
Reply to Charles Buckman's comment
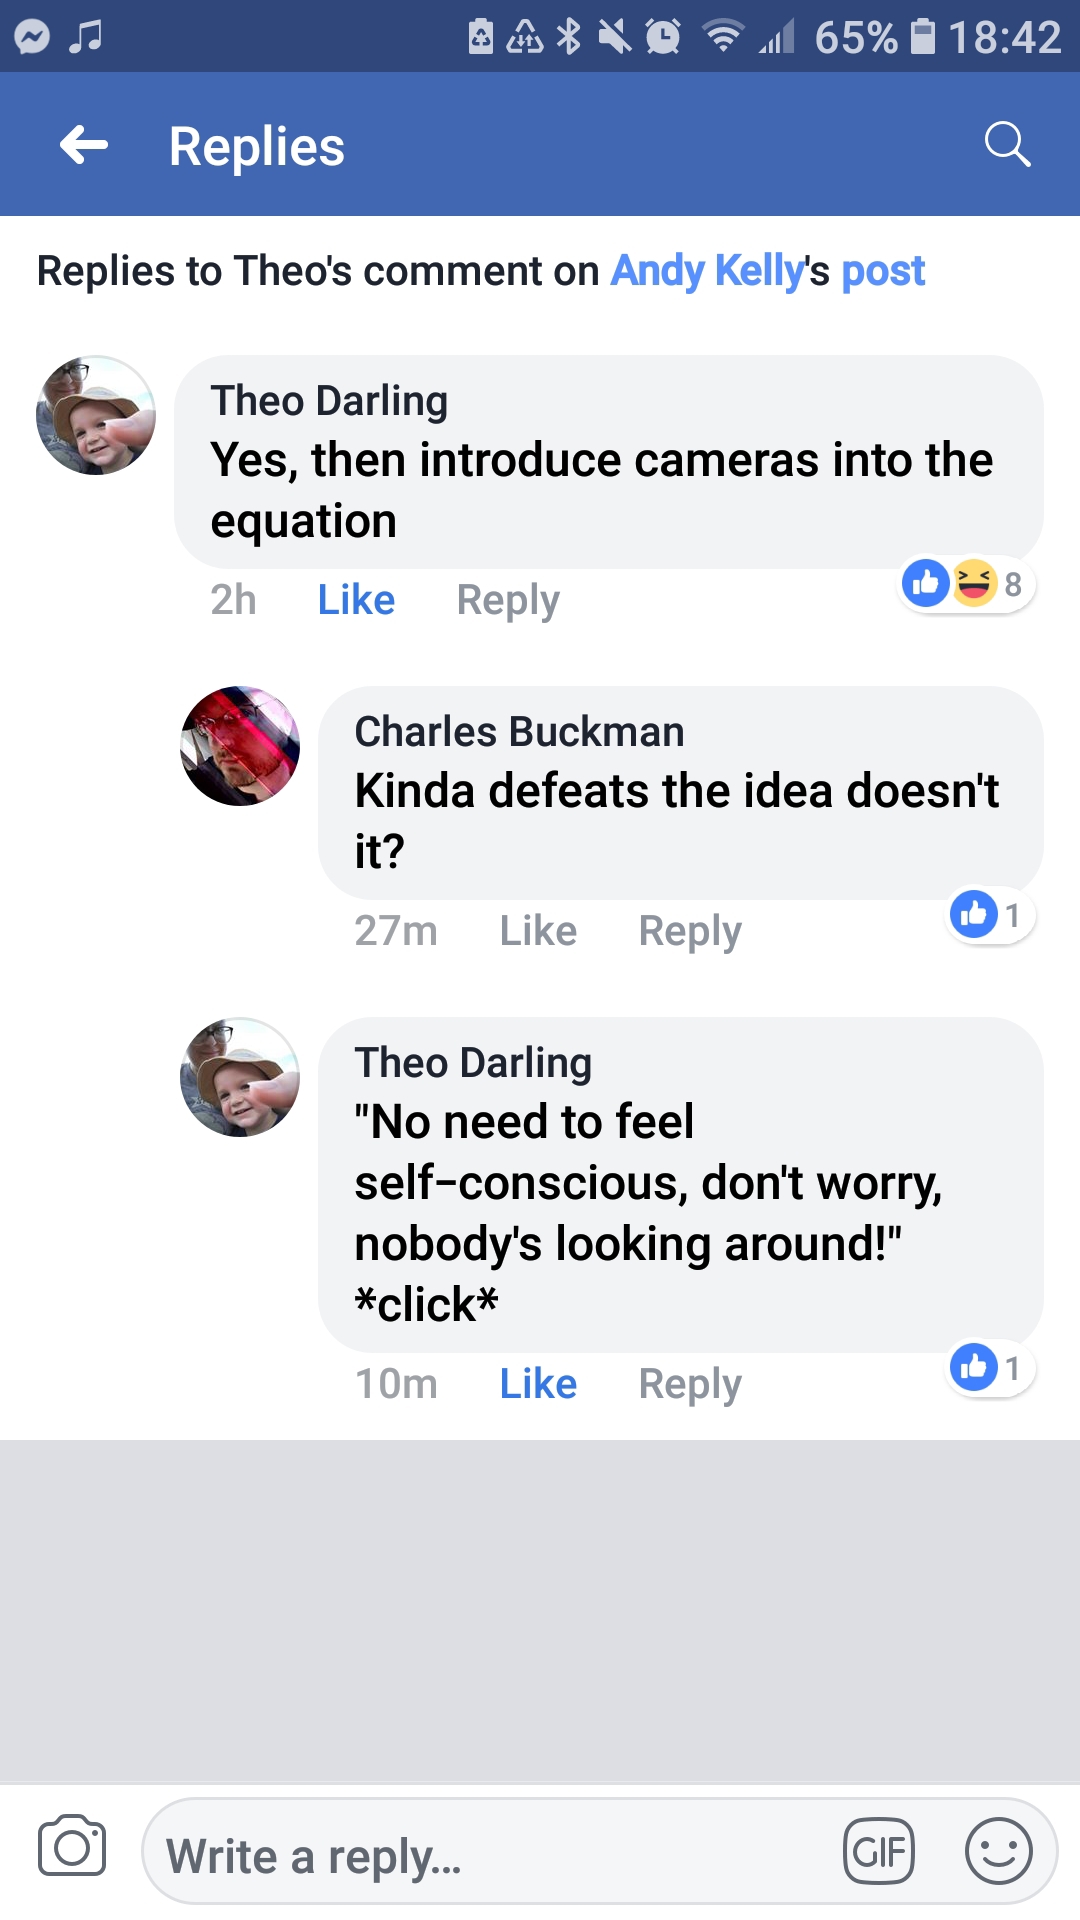point(690,931)
